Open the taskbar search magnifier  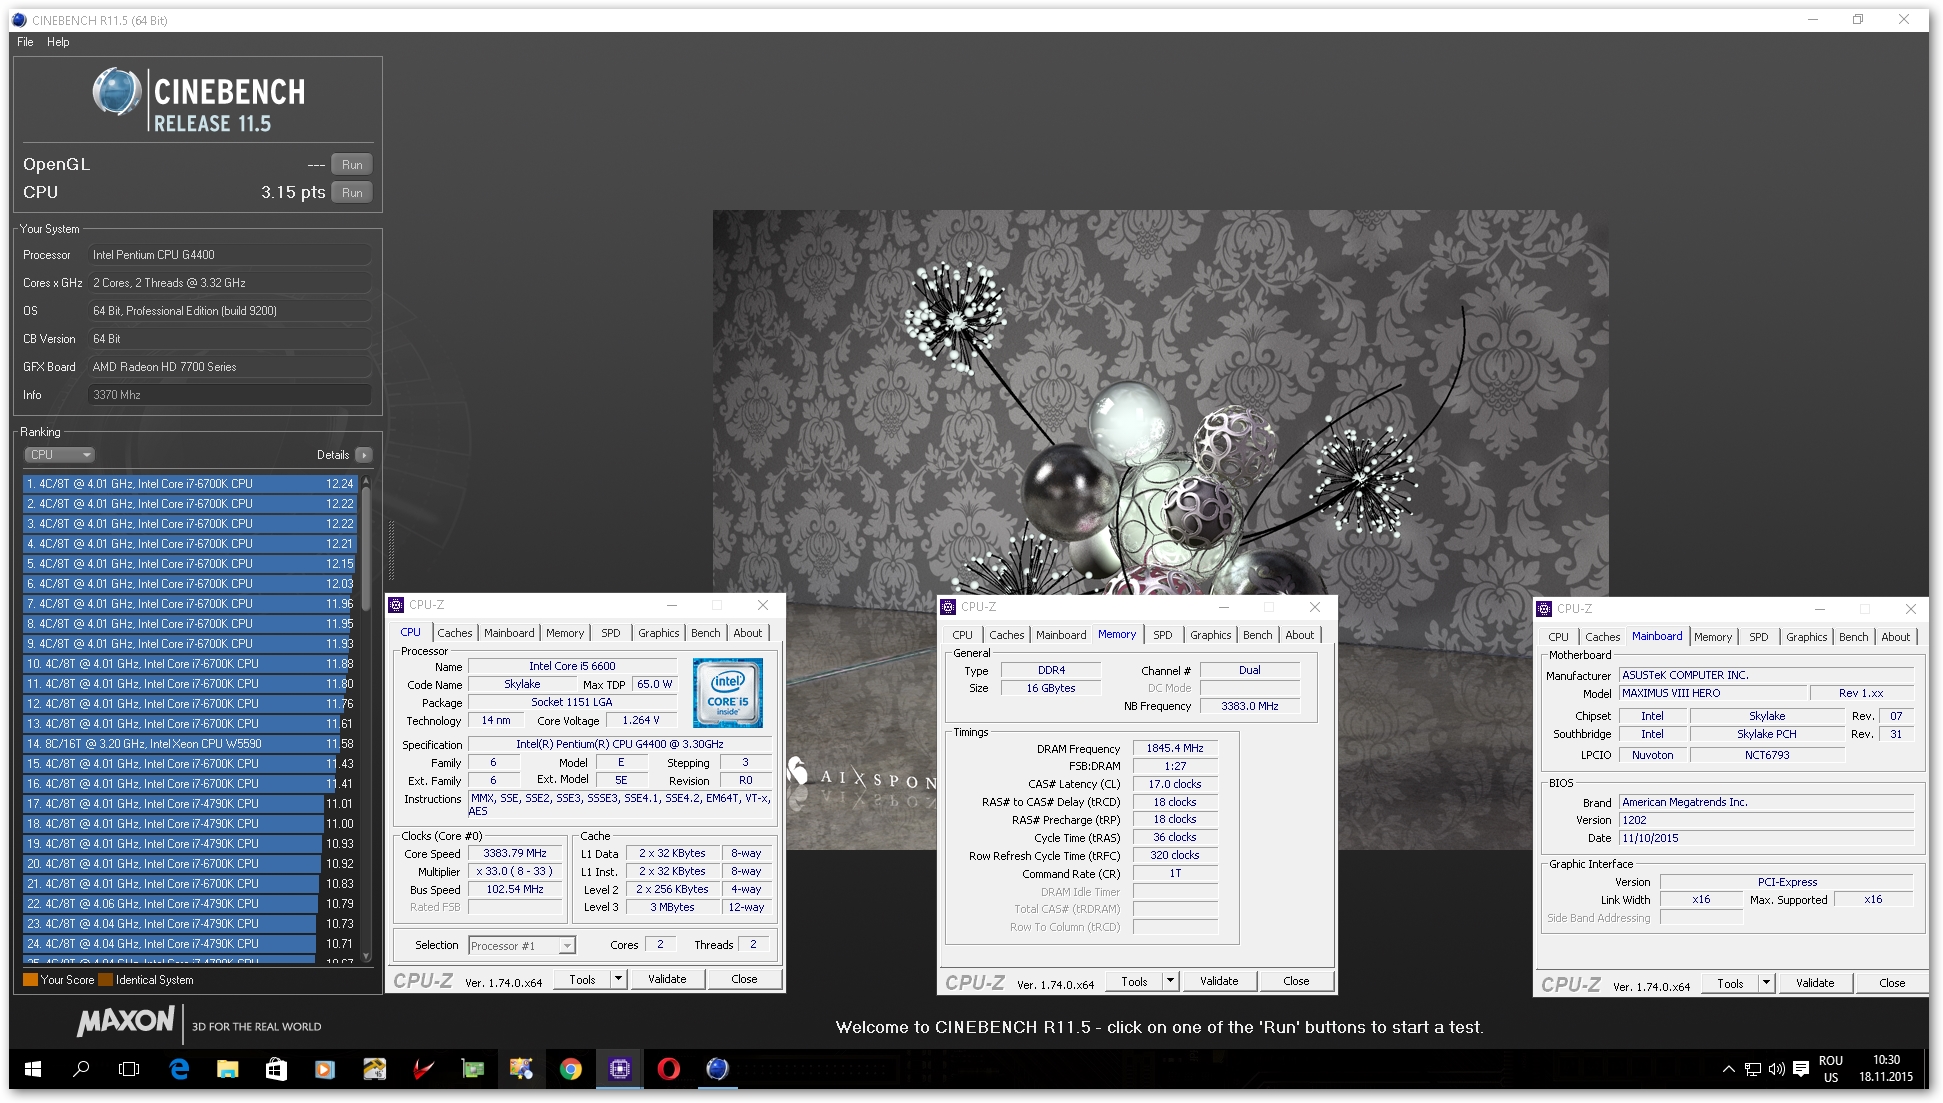(x=81, y=1069)
